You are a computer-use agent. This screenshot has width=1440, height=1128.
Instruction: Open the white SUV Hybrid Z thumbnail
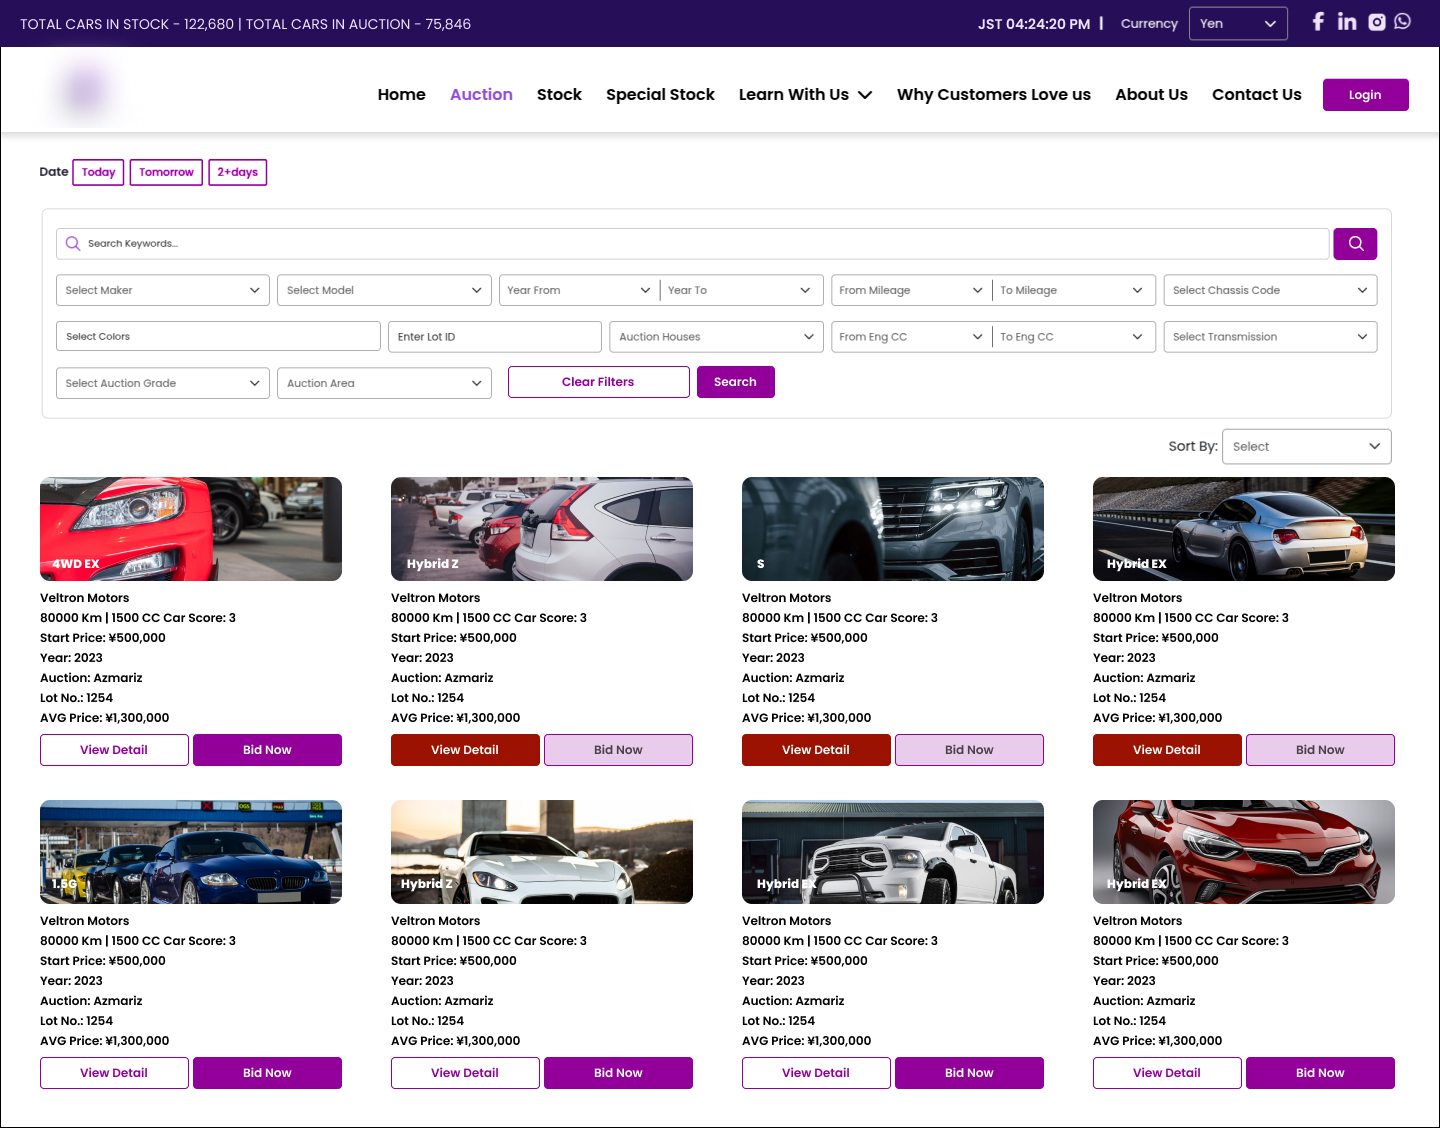(542, 529)
